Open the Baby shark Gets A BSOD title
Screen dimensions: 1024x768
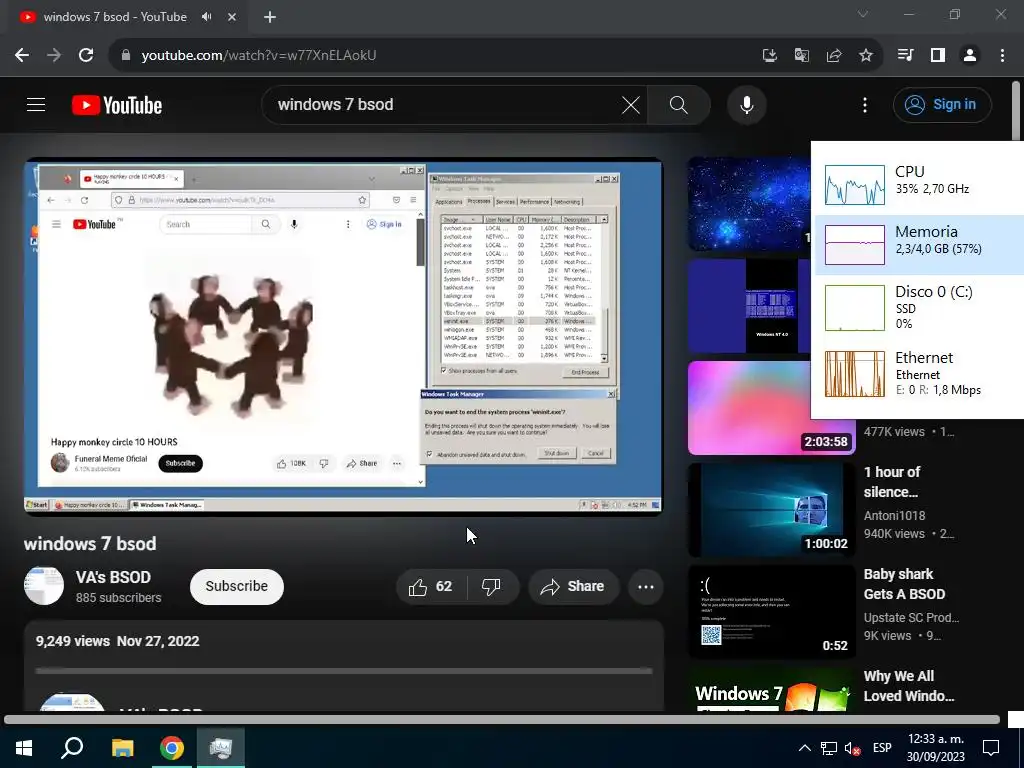click(904, 584)
